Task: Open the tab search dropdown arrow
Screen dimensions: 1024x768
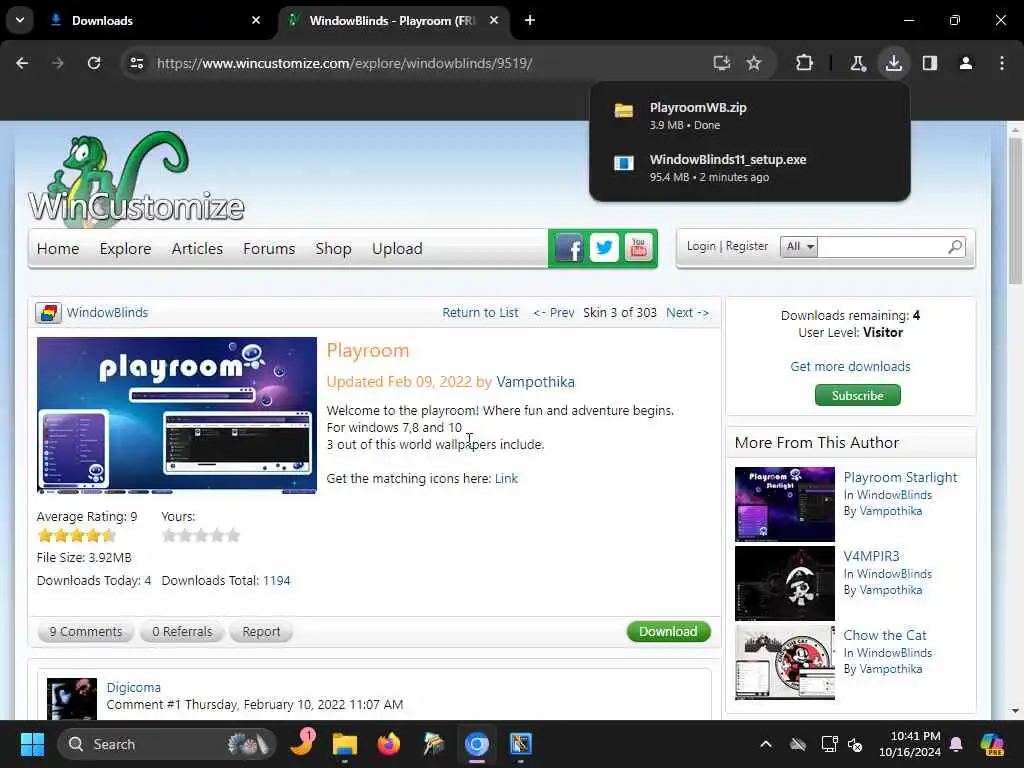Action: click(20, 20)
